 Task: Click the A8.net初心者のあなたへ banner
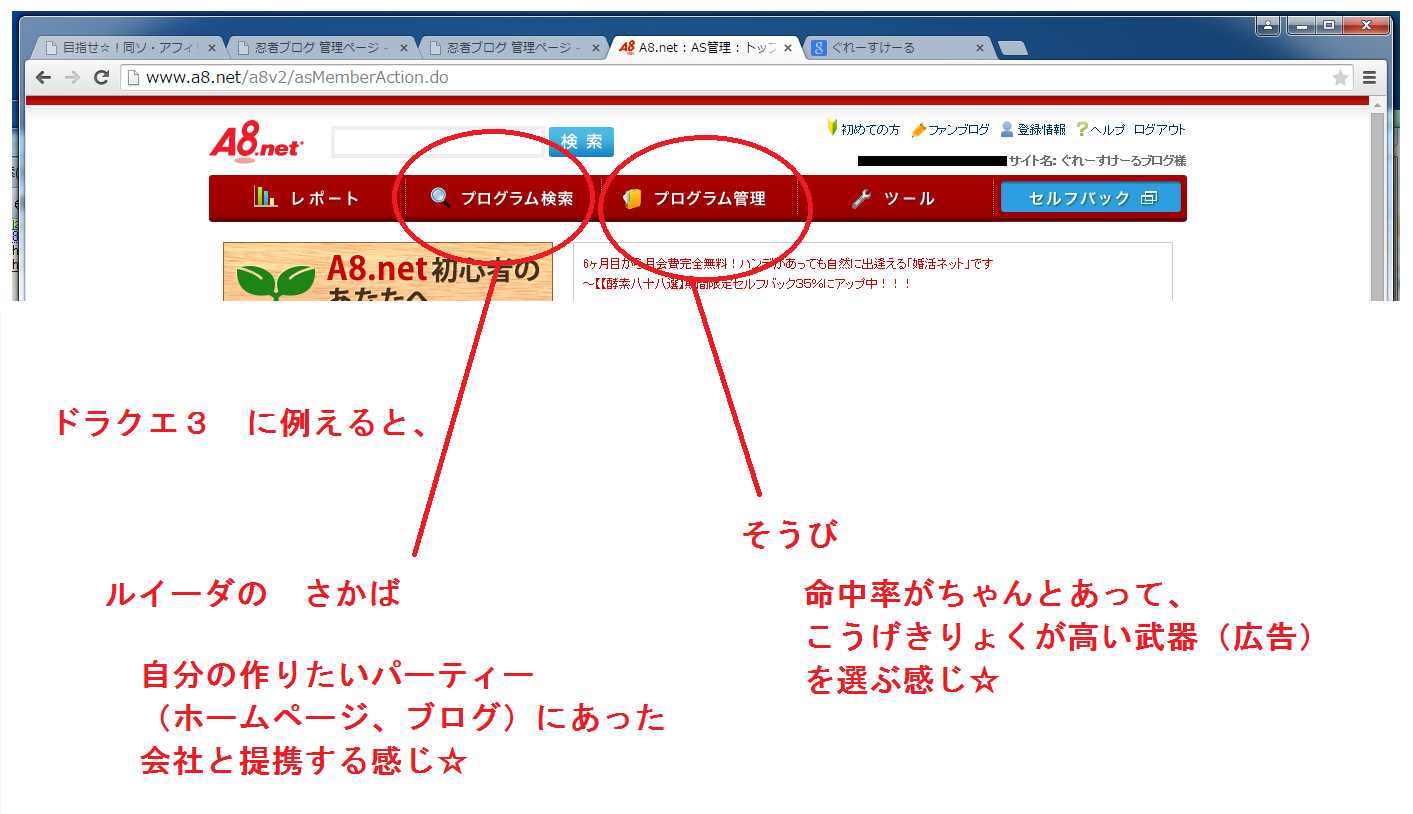point(388,271)
